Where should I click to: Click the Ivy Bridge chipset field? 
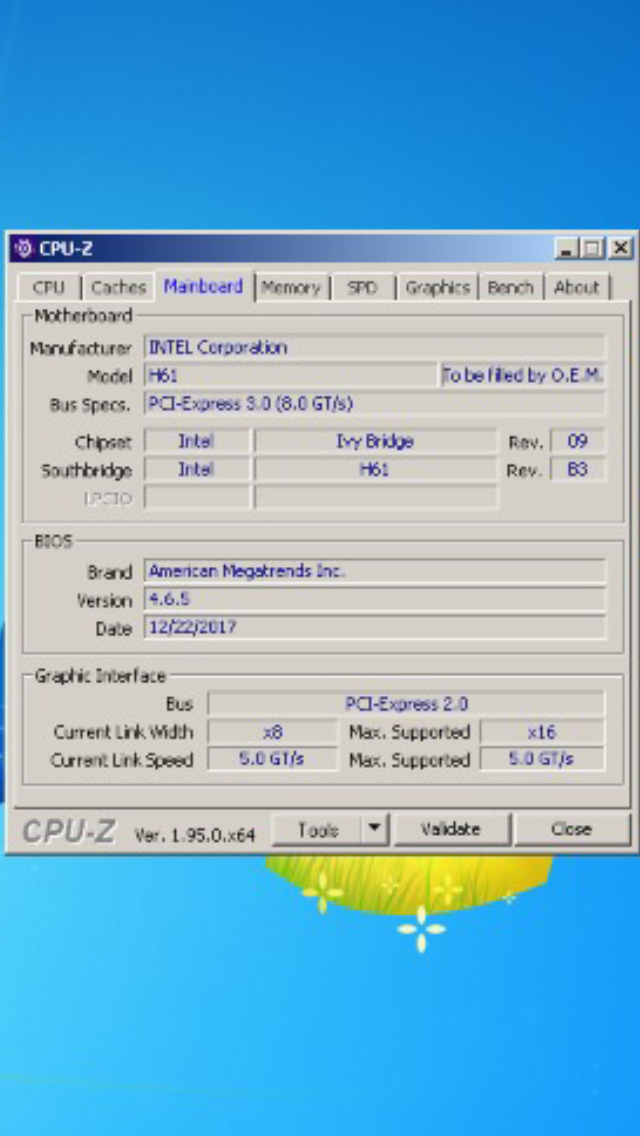(x=375, y=441)
